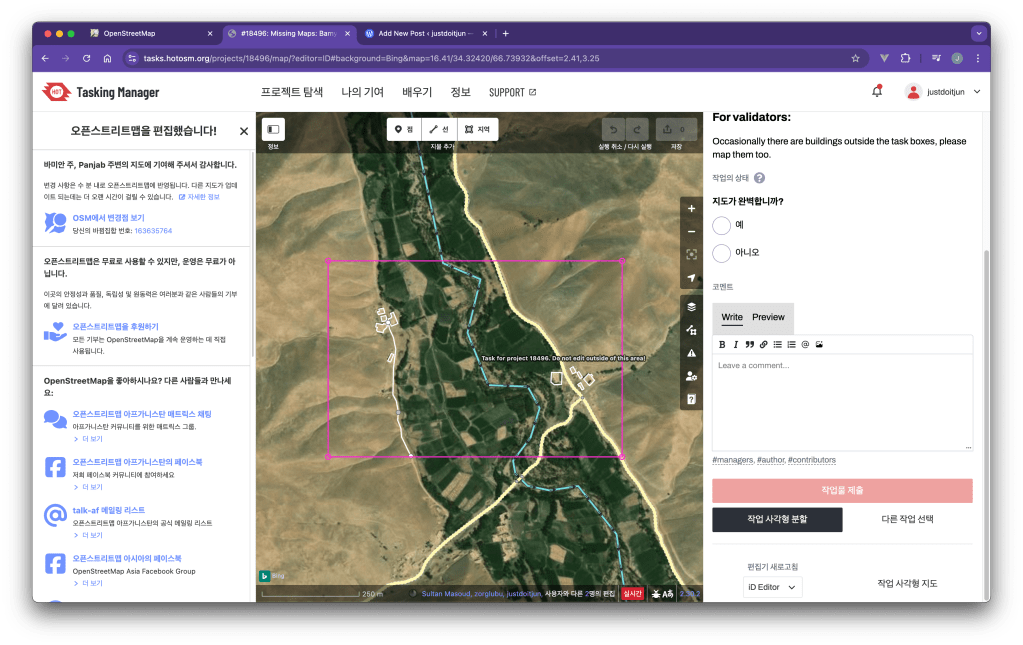Zoom in on the map
The height and width of the screenshot is (645, 1023).
pyautogui.click(x=691, y=210)
